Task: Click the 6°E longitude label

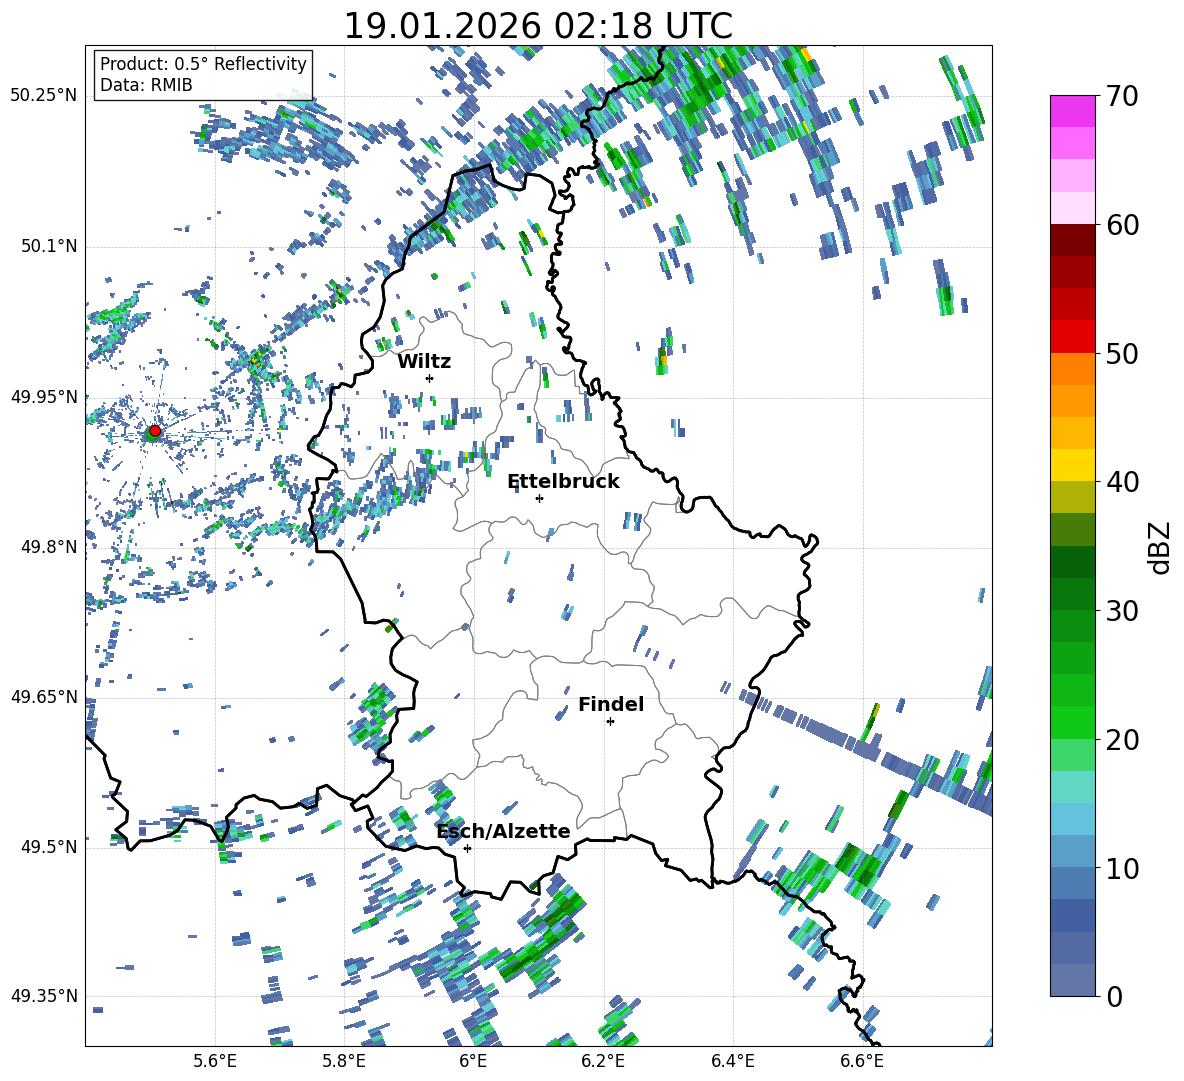Action: pyautogui.click(x=473, y=1061)
